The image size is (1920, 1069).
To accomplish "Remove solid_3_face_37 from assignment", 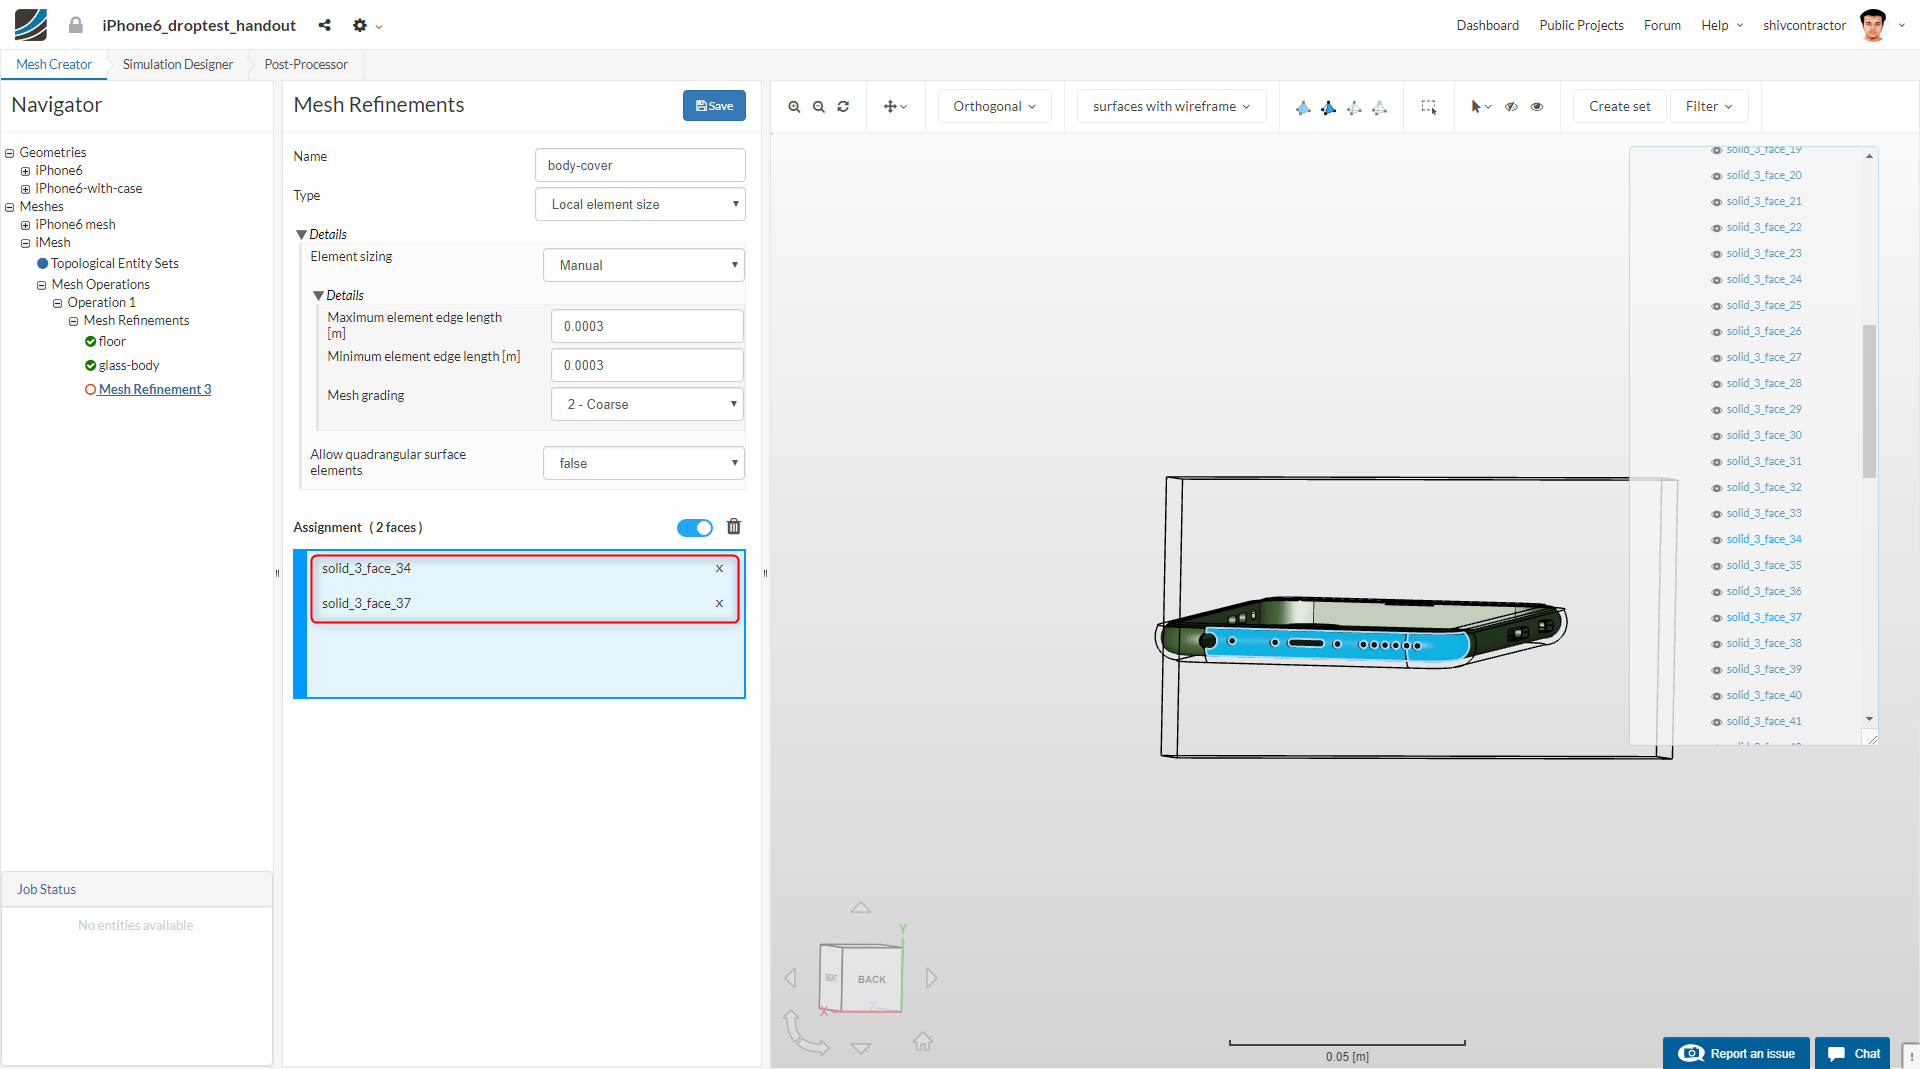I will tap(719, 604).
